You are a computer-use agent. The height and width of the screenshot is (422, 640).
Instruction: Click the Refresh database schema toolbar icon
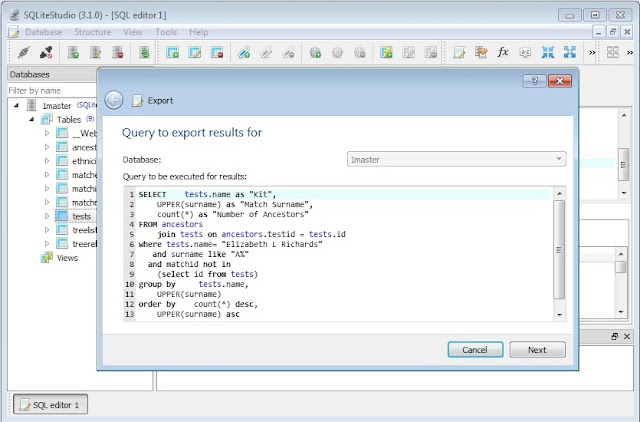click(x=144, y=52)
